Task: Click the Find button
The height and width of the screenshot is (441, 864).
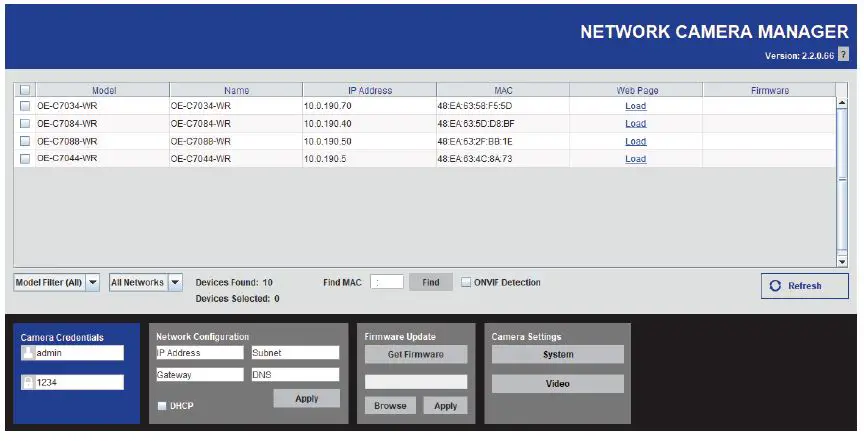Action: [x=431, y=282]
